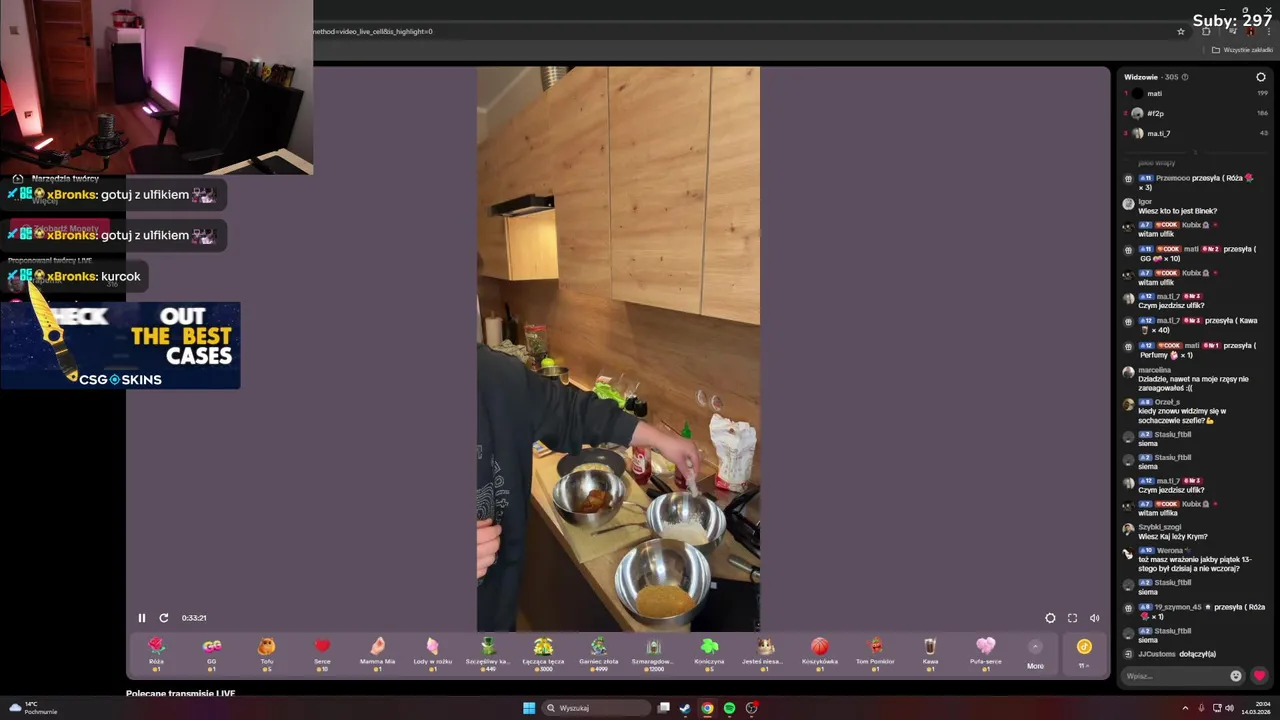Click the browser address bar URL

(x=372, y=31)
